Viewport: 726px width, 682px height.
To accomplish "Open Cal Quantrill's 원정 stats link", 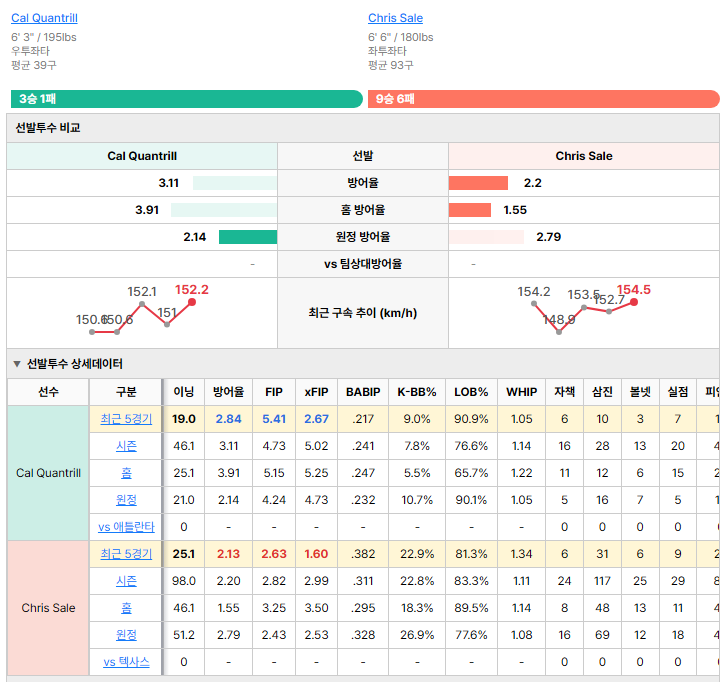I will 126,500.
